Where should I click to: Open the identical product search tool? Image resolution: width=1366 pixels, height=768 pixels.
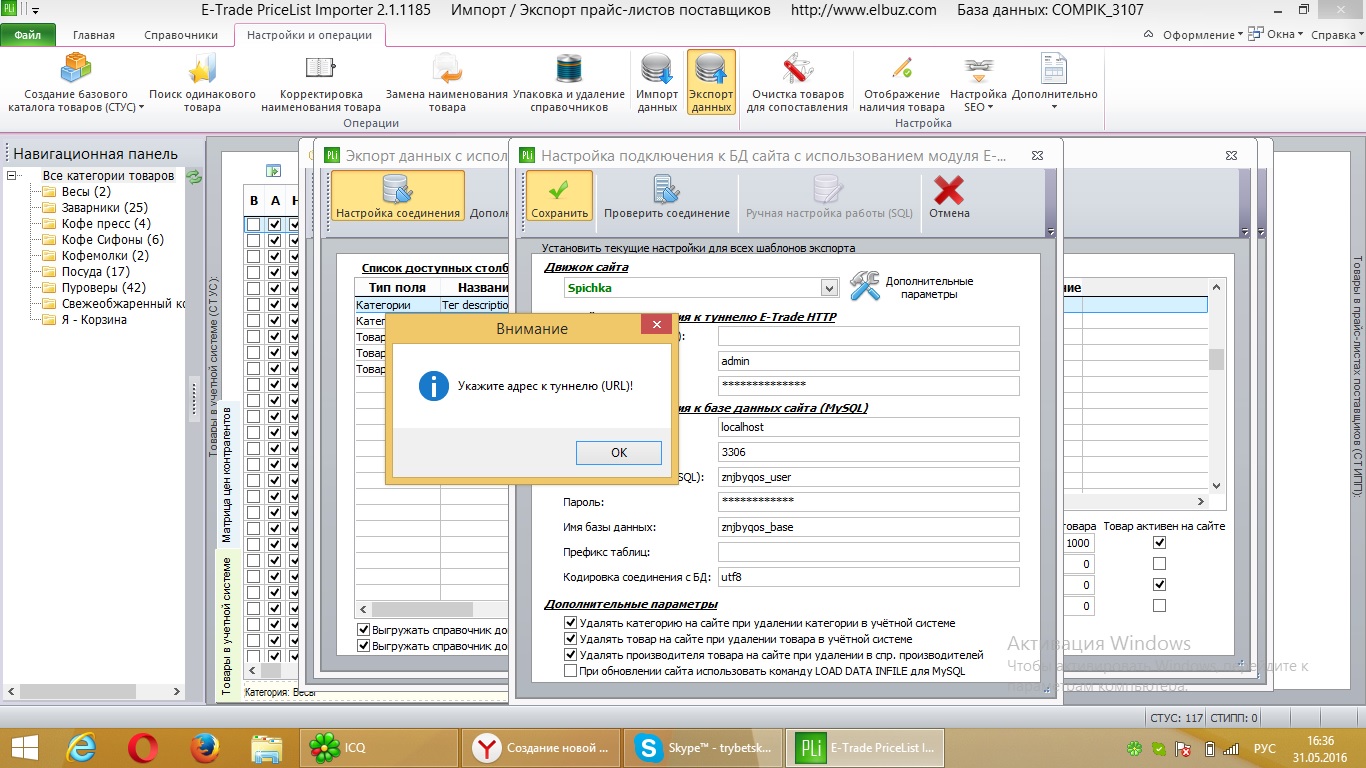[202, 68]
